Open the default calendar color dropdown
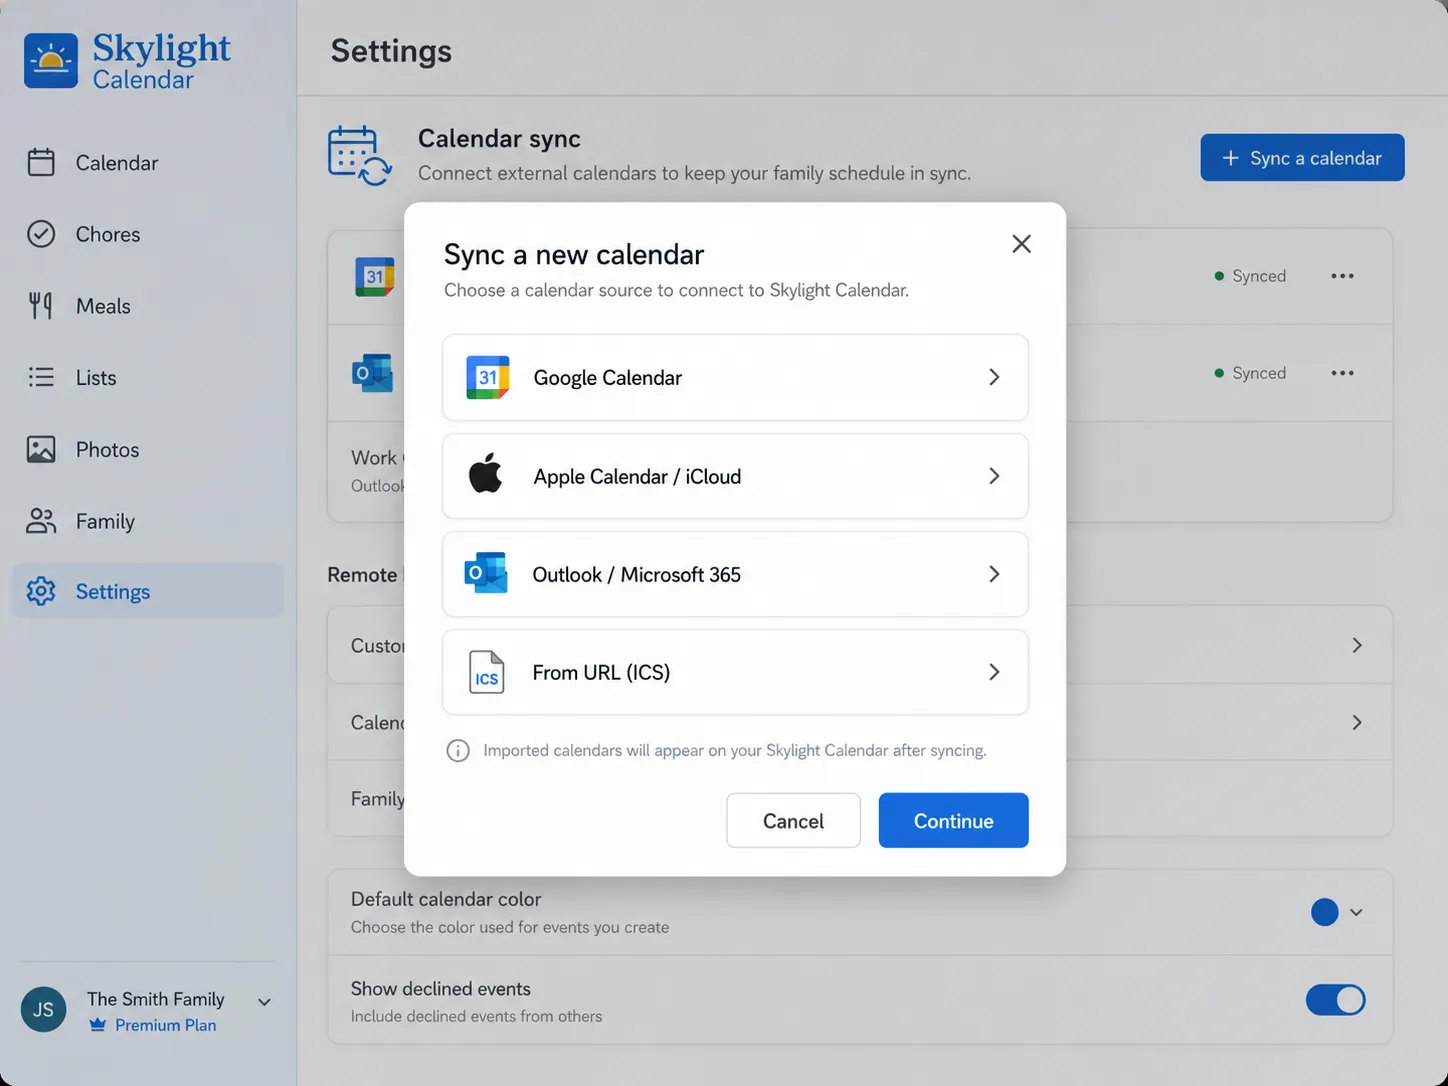 point(1356,912)
